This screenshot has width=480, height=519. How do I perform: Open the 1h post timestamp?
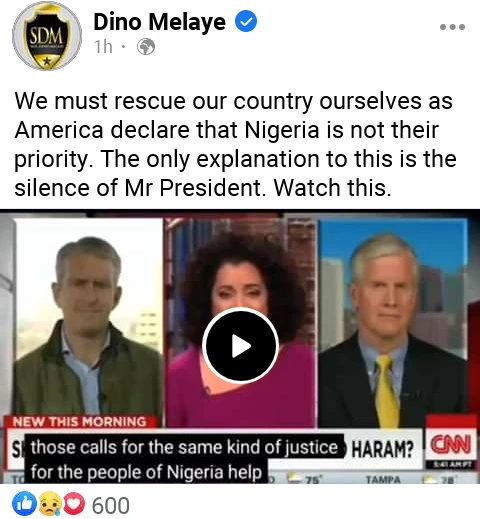103,47
